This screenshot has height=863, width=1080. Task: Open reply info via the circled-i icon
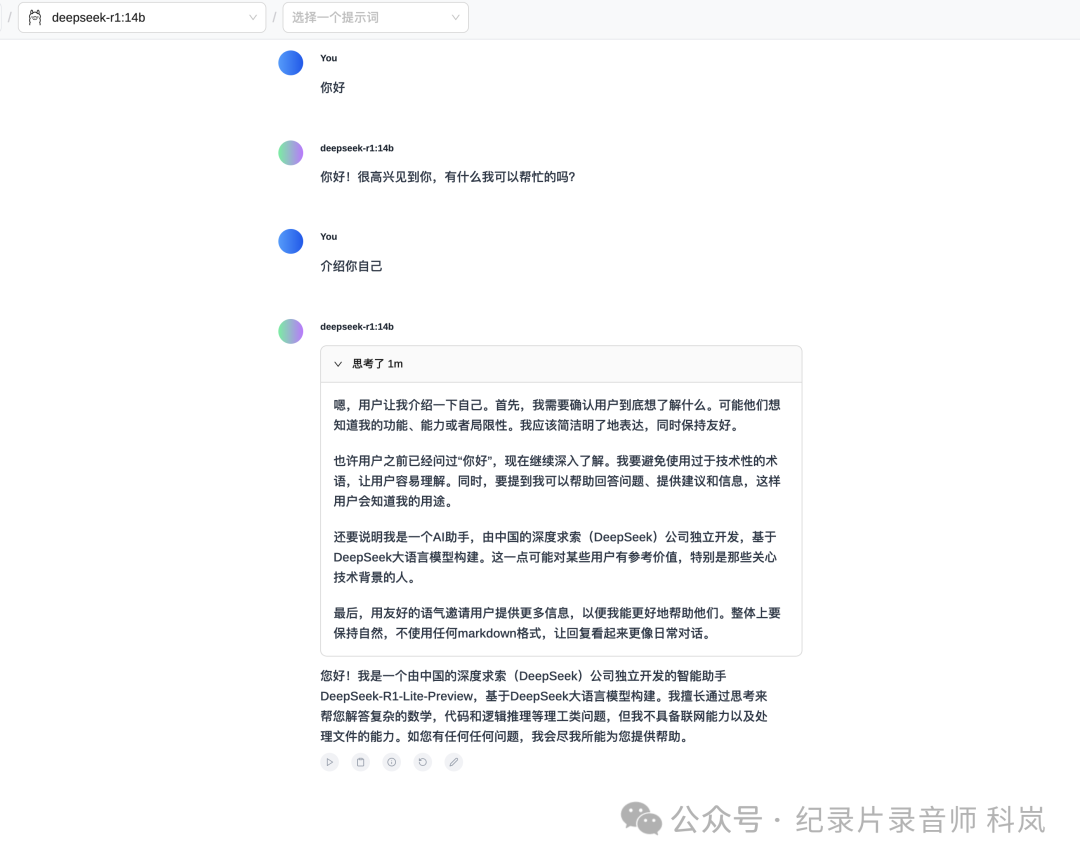coord(392,762)
